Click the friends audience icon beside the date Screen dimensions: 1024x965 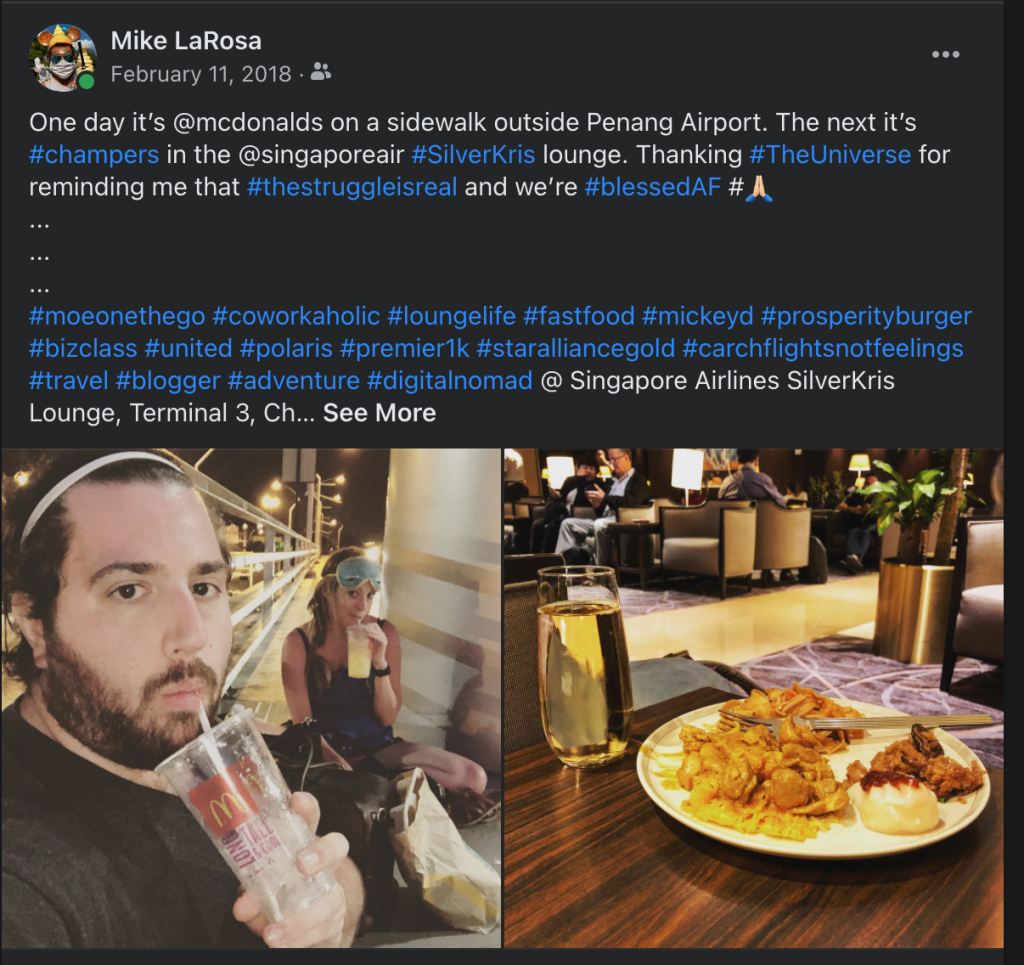click(x=320, y=72)
